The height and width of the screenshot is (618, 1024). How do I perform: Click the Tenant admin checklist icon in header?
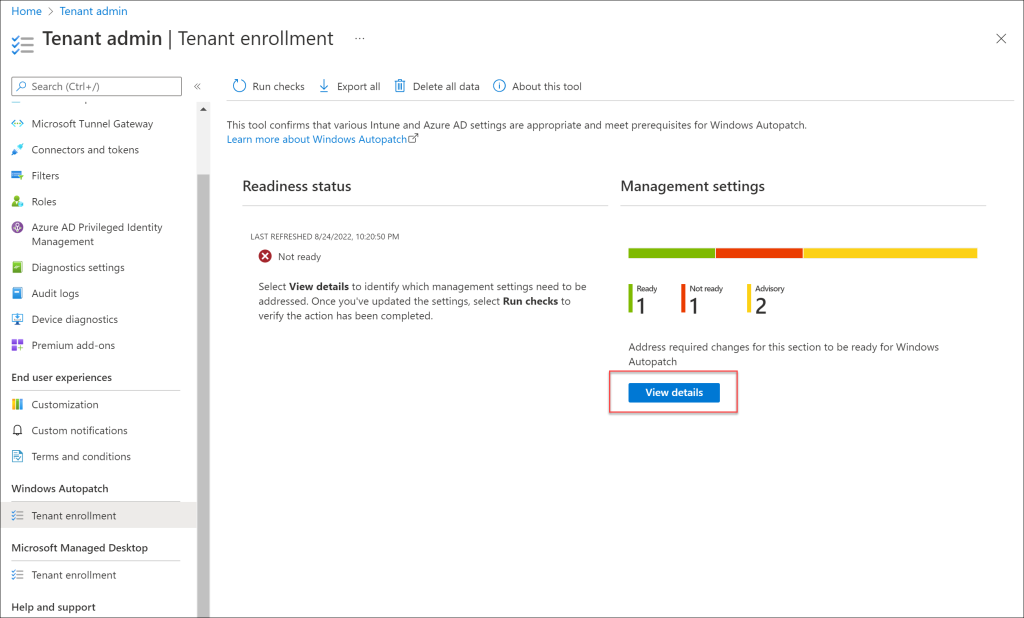pyautogui.click(x=22, y=44)
